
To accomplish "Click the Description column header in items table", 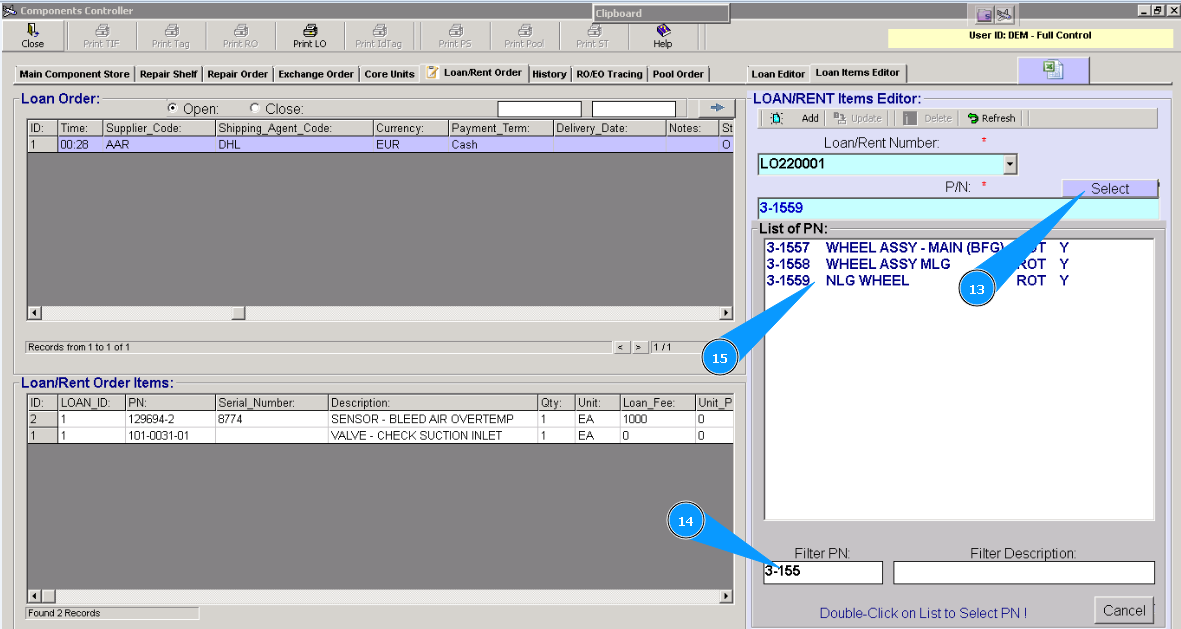I will tap(433, 402).
